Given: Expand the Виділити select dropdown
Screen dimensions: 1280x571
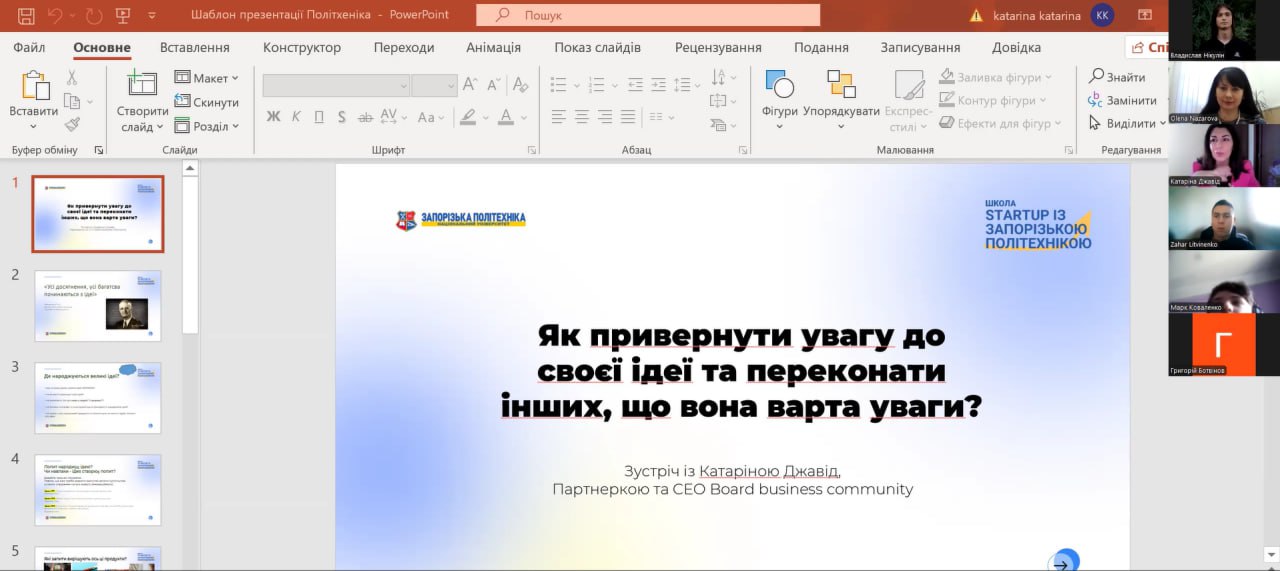Looking at the screenshot, I should (1126, 123).
